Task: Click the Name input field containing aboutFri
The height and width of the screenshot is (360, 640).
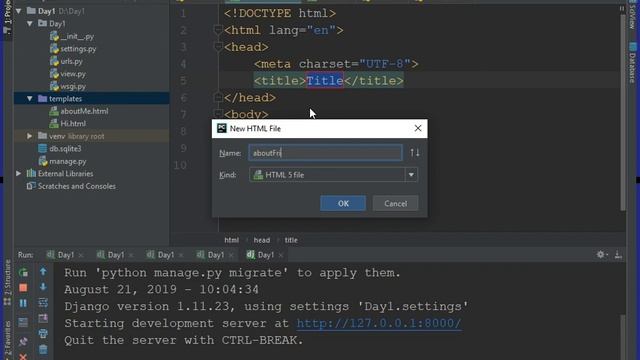Action: click(325, 153)
